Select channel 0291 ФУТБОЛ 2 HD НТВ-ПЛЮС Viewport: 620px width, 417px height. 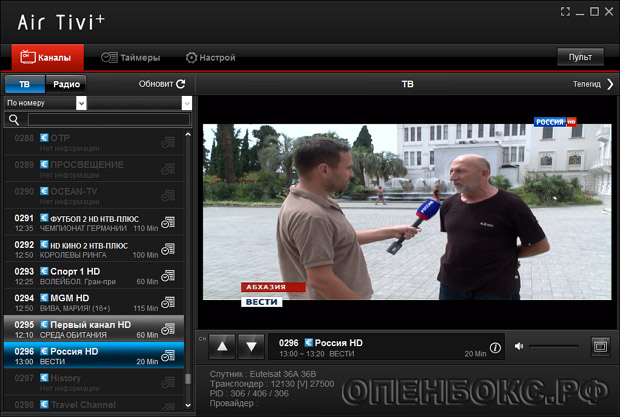[94, 222]
